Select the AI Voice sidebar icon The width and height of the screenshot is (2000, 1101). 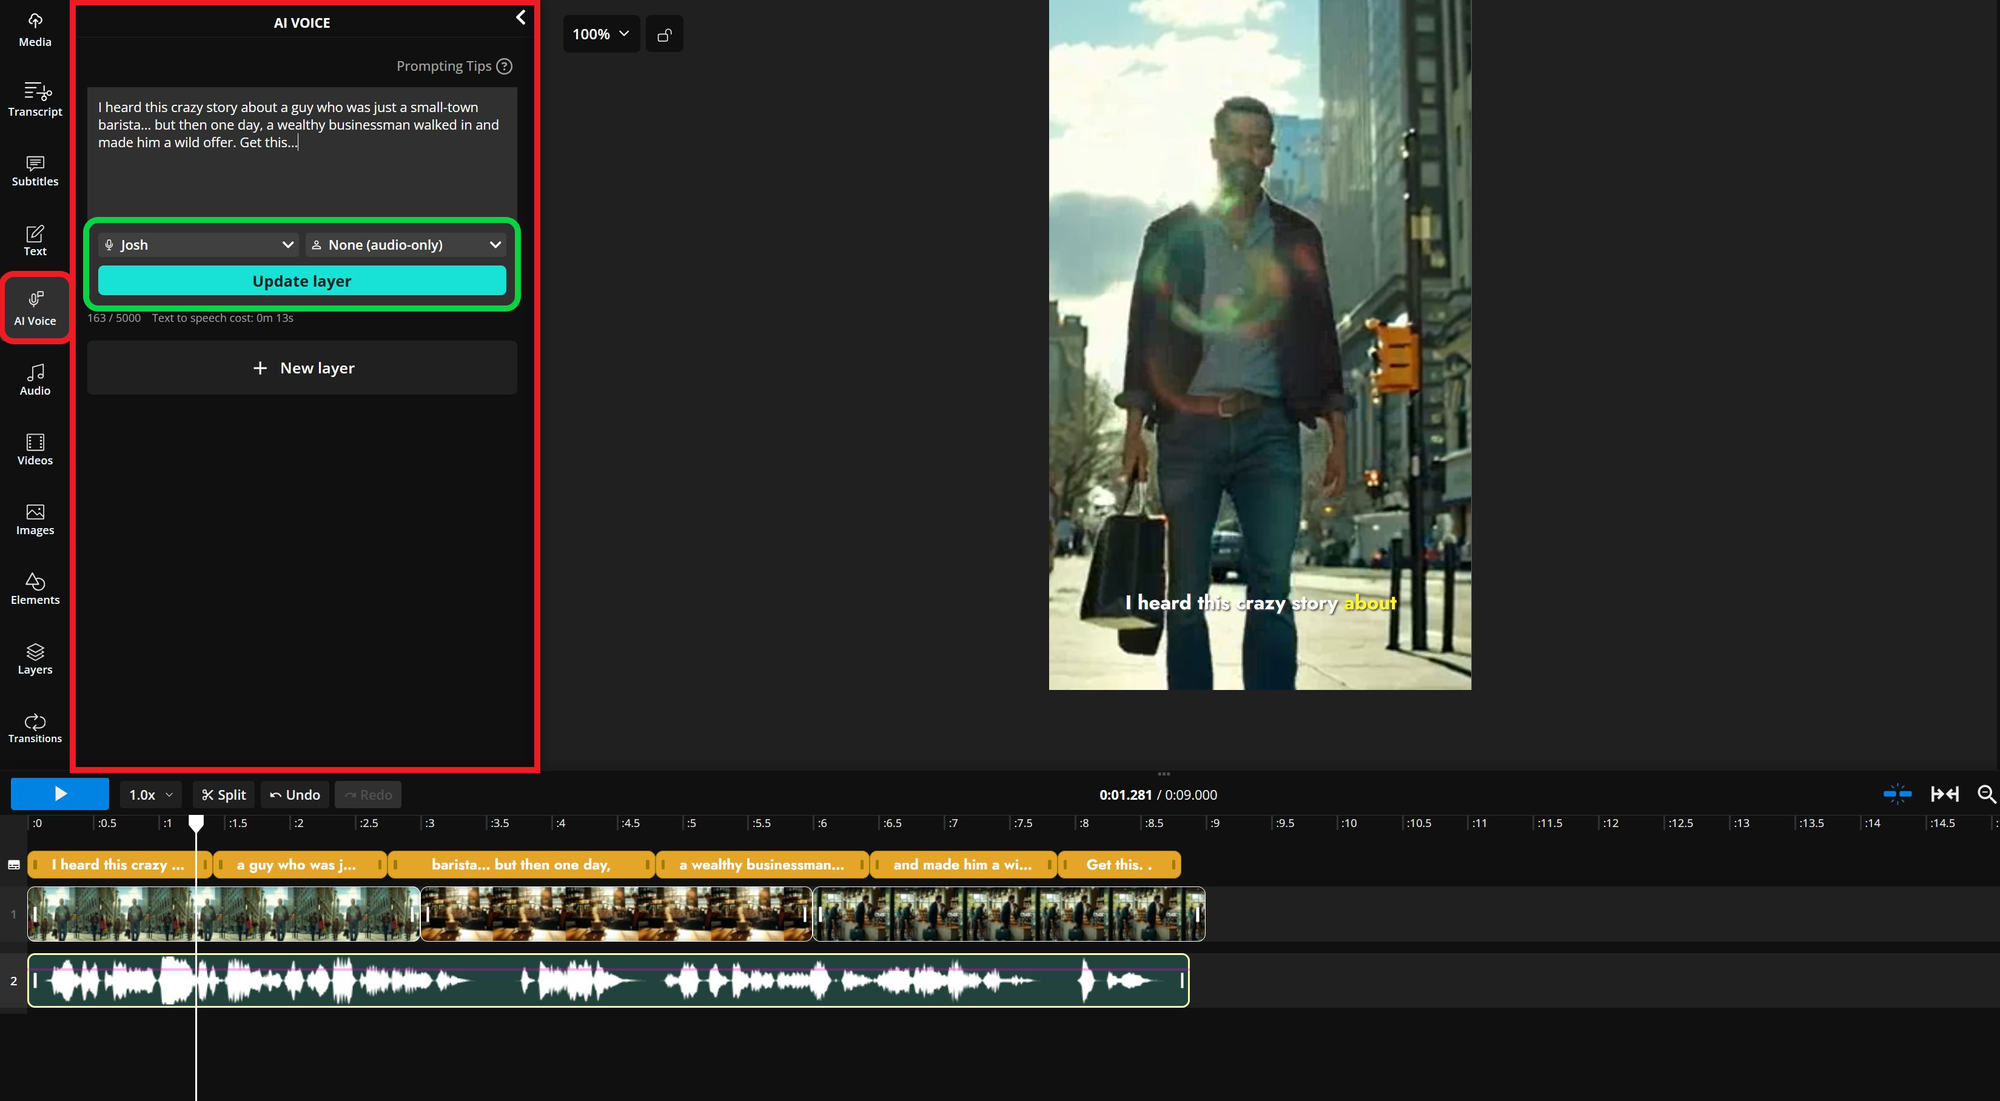(35, 308)
